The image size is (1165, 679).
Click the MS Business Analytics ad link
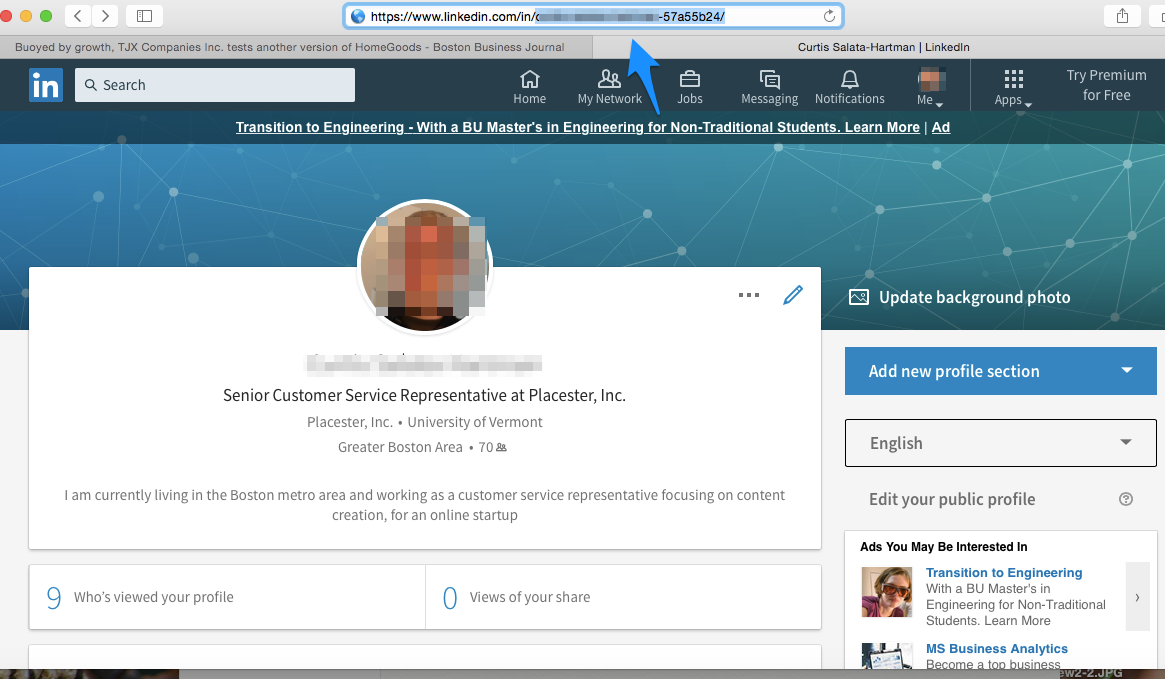[x=996, y=649]
